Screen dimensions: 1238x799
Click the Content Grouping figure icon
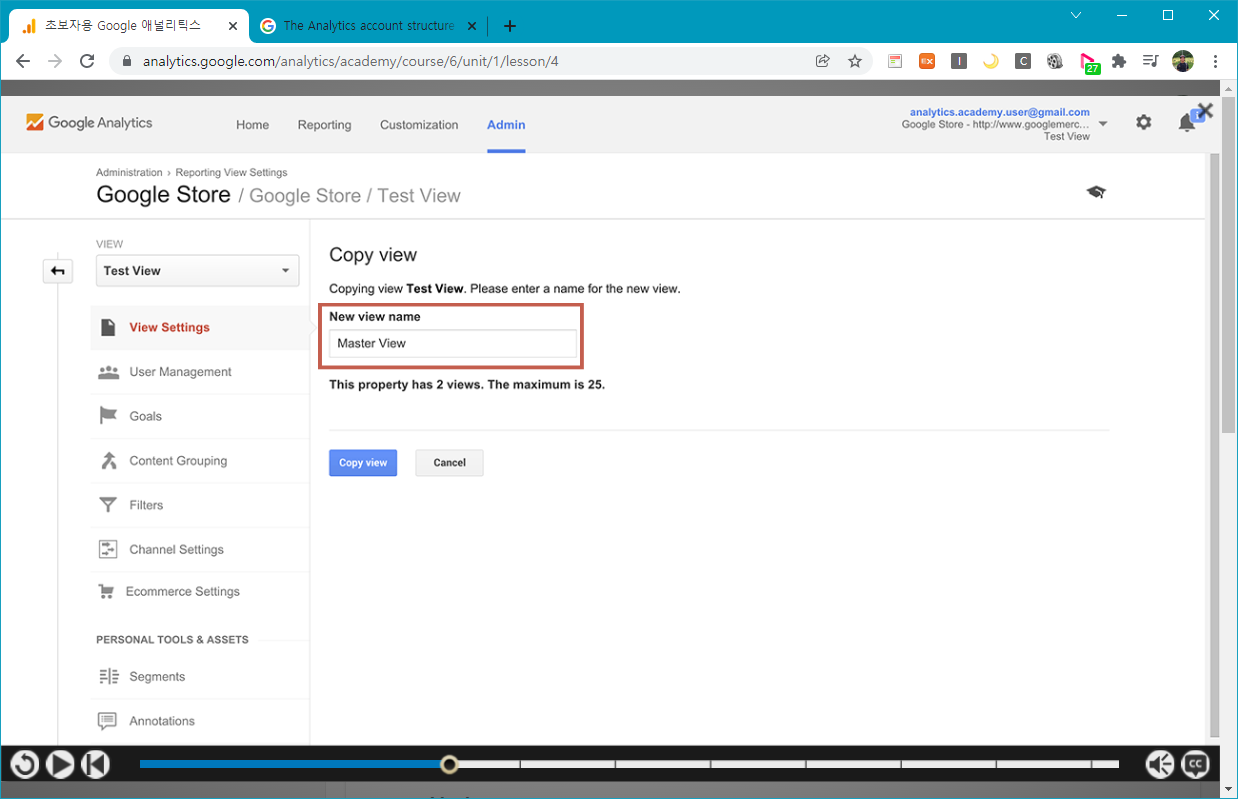click(108, 461)
